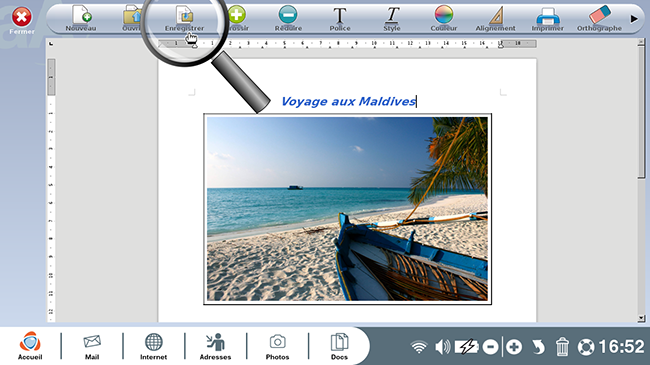Viewport: 650px width, 365px height.
Task: Go to Accueil home screen
Action: 30,346
